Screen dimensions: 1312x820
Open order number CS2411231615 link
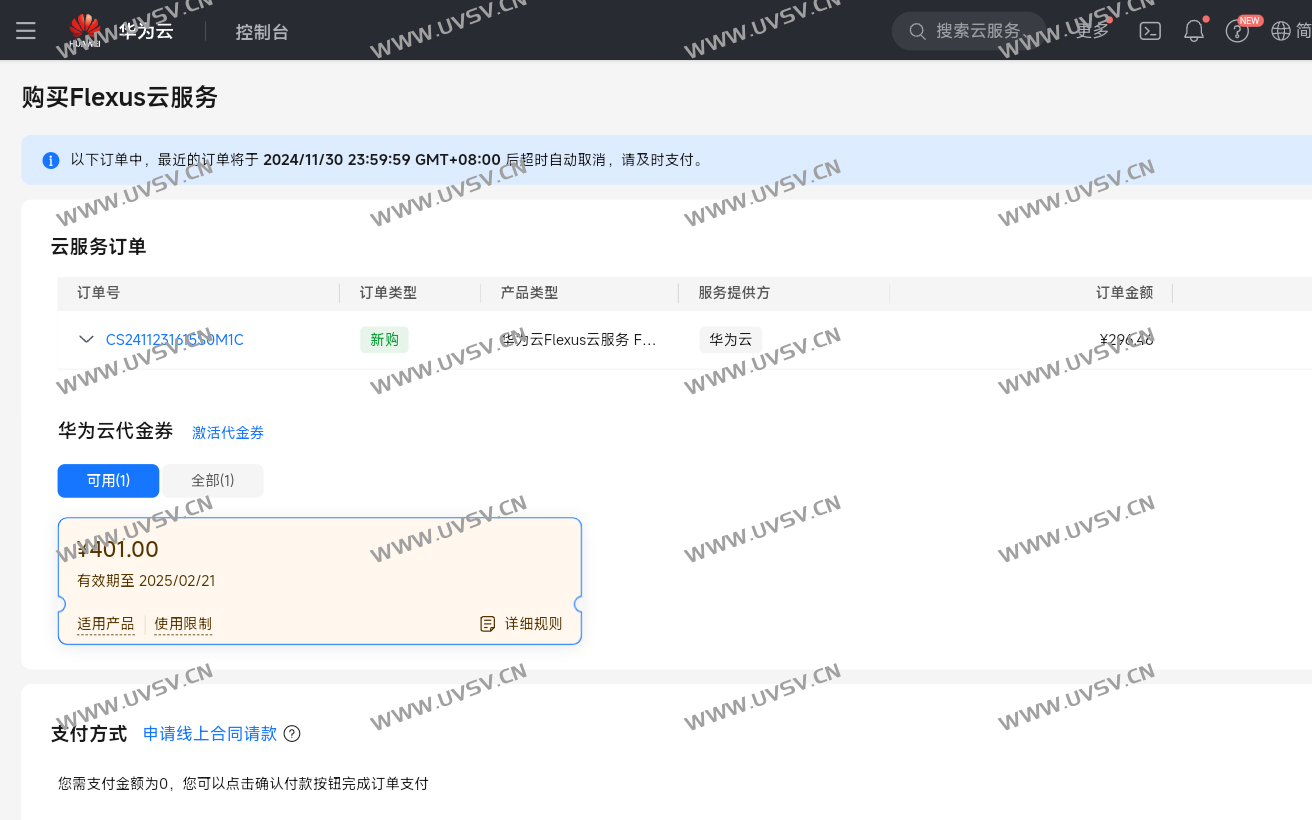175,340
